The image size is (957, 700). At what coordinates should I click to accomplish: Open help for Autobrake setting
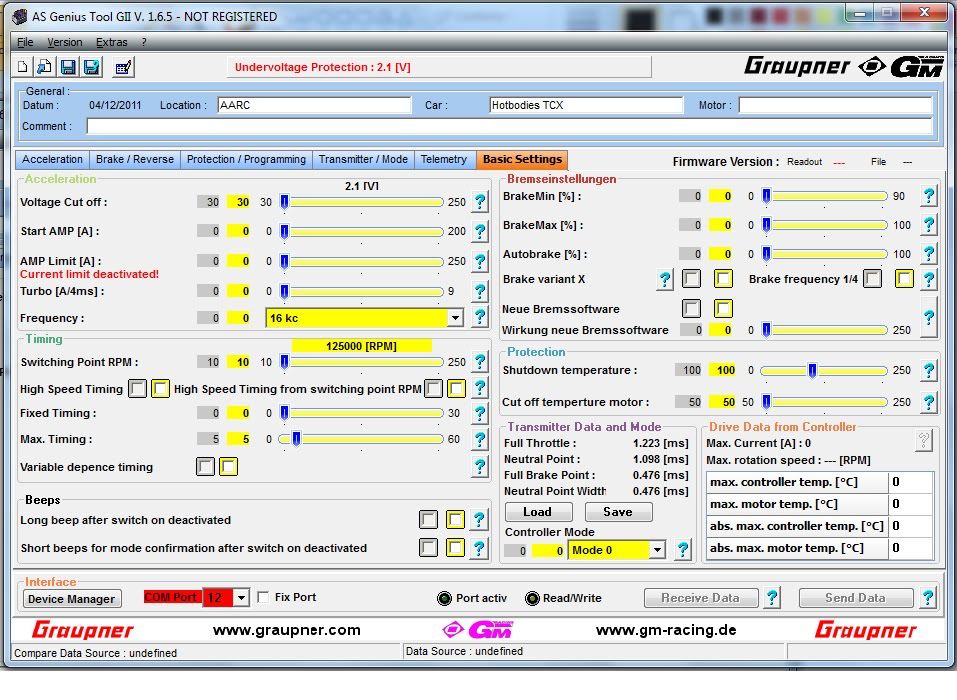(928, 253)
